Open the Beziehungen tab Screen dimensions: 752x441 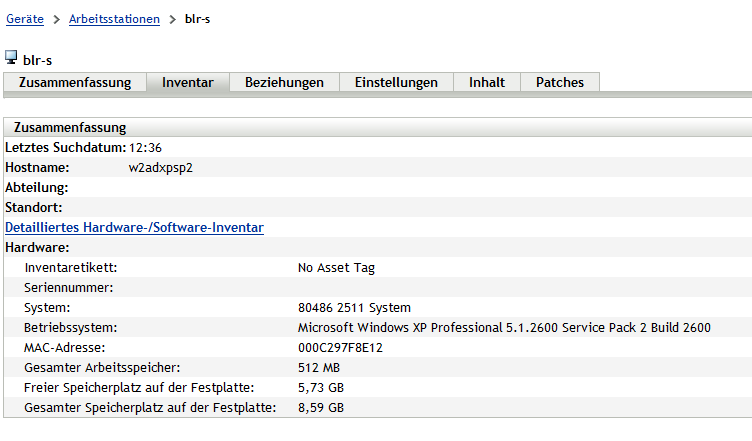[284, 82]
